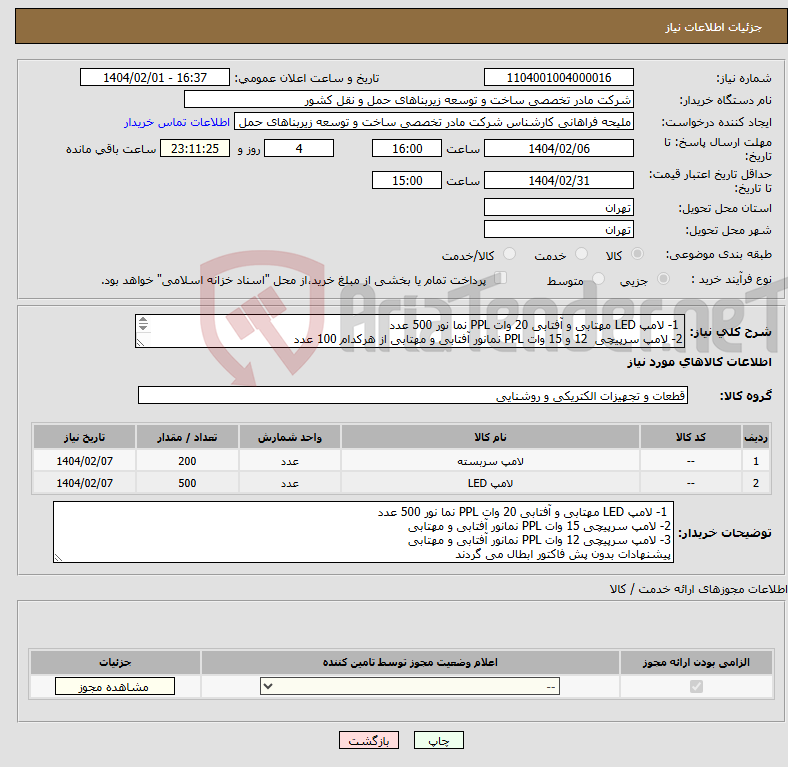Select the کالا/خدمت radio button

coord(510,254)
